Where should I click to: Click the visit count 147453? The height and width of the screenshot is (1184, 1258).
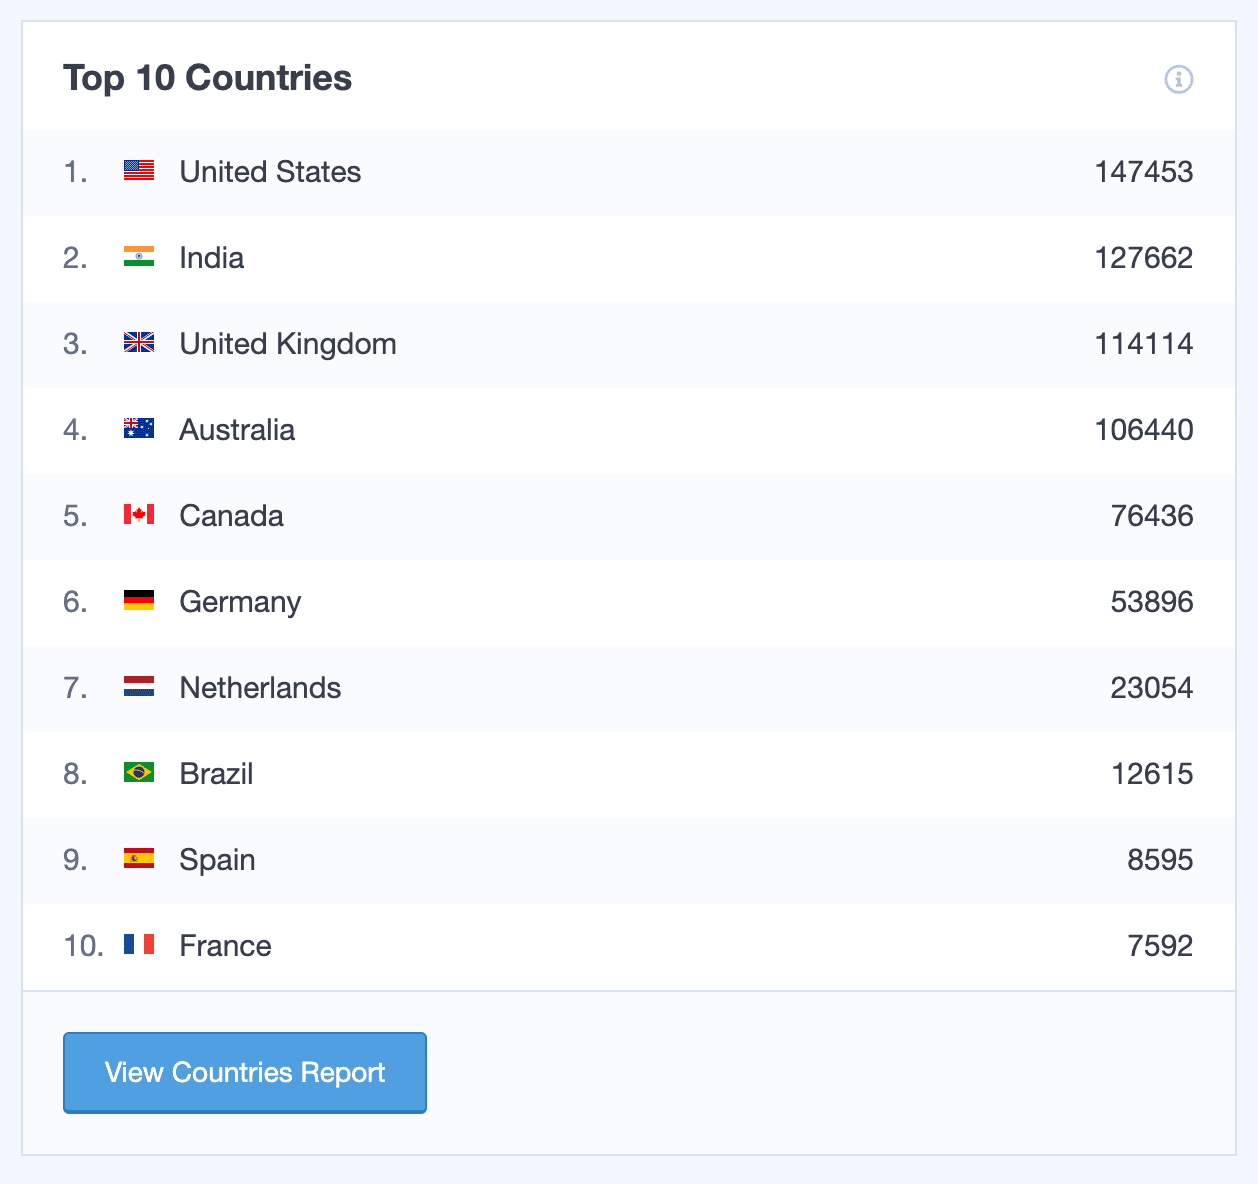tap(1142, 171)
